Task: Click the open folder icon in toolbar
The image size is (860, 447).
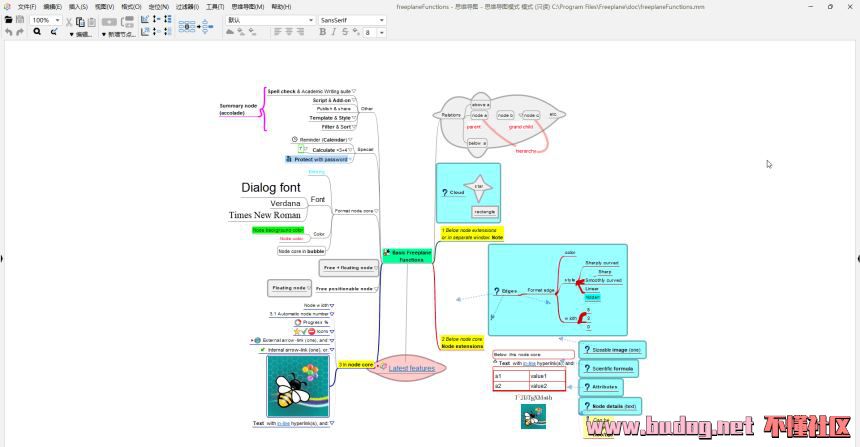Action: pyautogui.click(x=8, y=20)
